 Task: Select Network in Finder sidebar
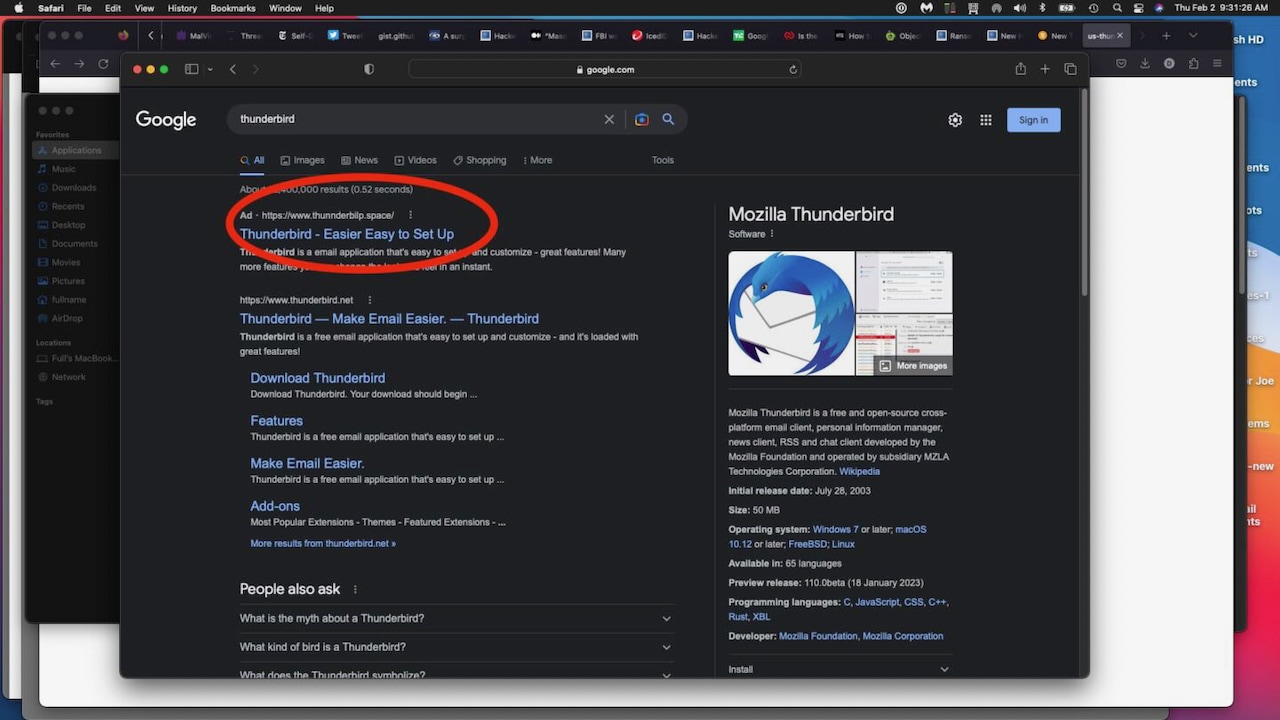pyautogui.click(x=69, y=377)
